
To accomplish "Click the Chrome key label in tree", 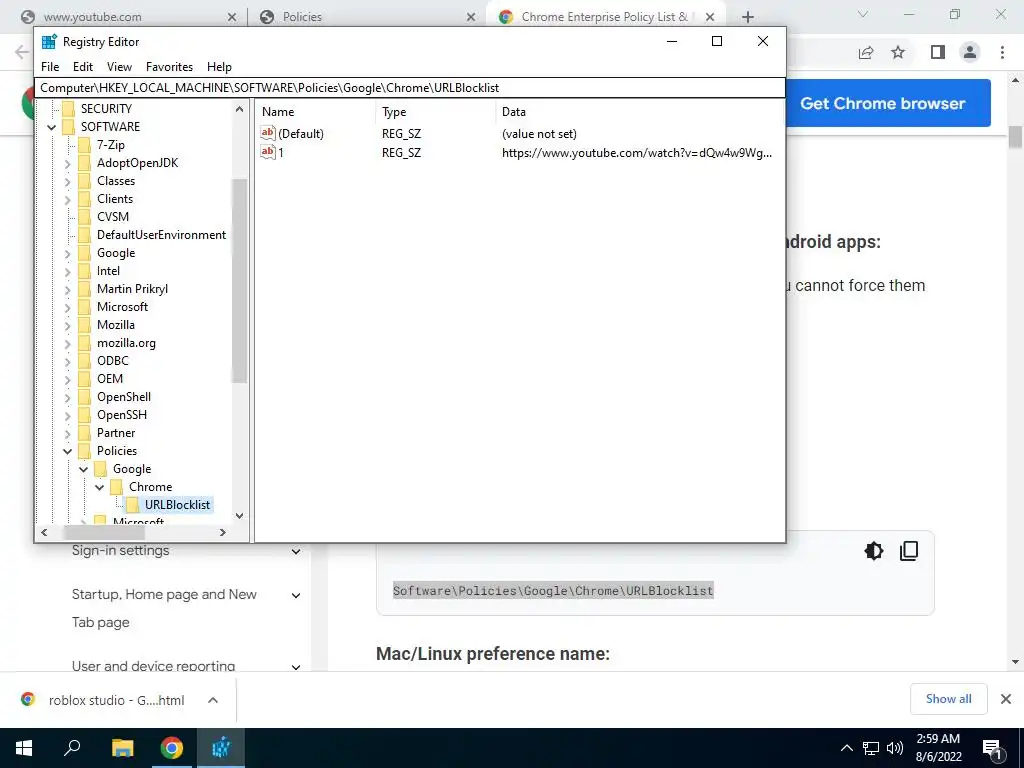I will pyautogui.click(x=150, y=487).
